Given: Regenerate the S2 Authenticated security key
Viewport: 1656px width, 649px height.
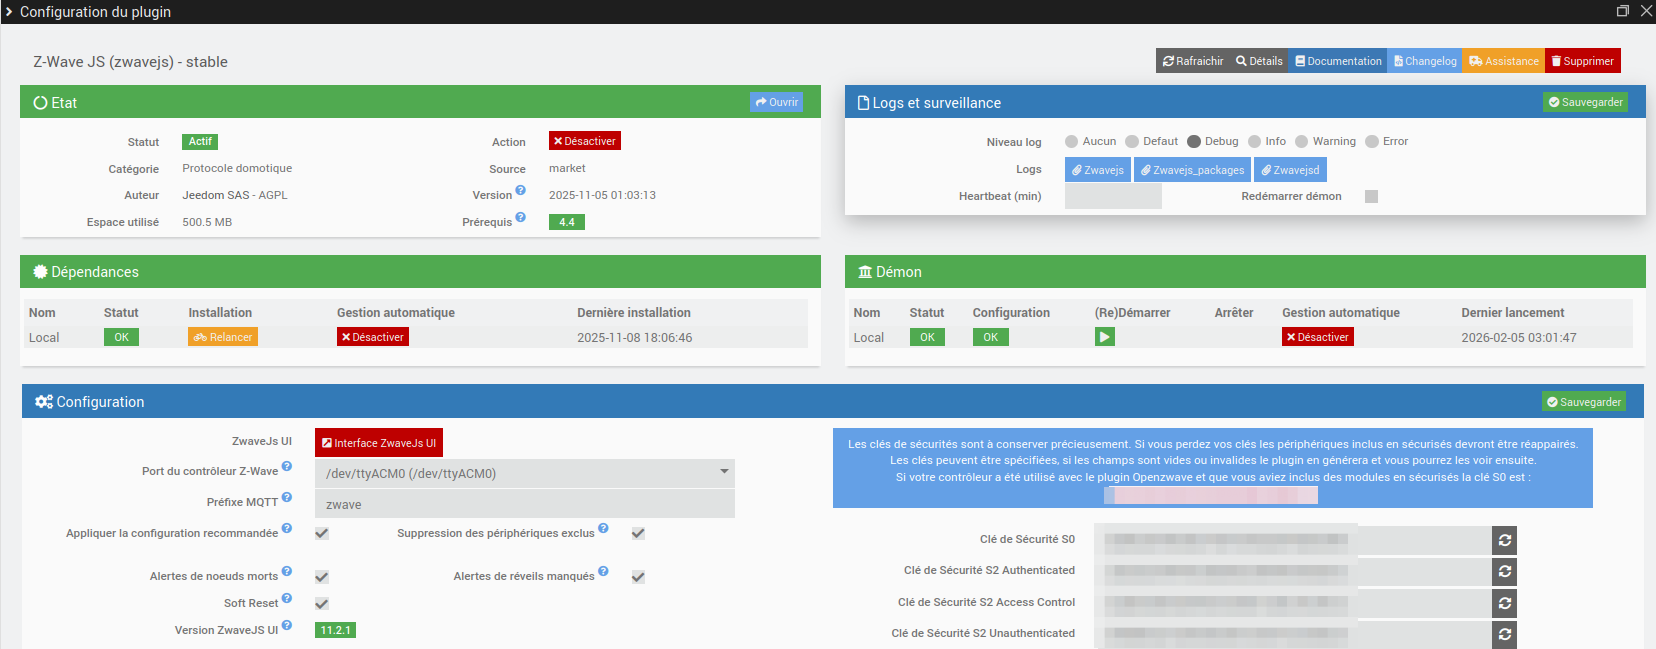Looking at the screenshot, I should tap(1504, 572).
